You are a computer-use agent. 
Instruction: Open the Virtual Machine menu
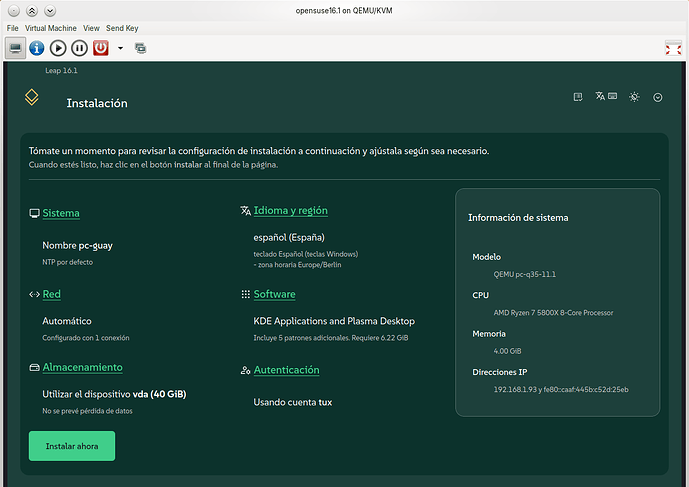51,28
